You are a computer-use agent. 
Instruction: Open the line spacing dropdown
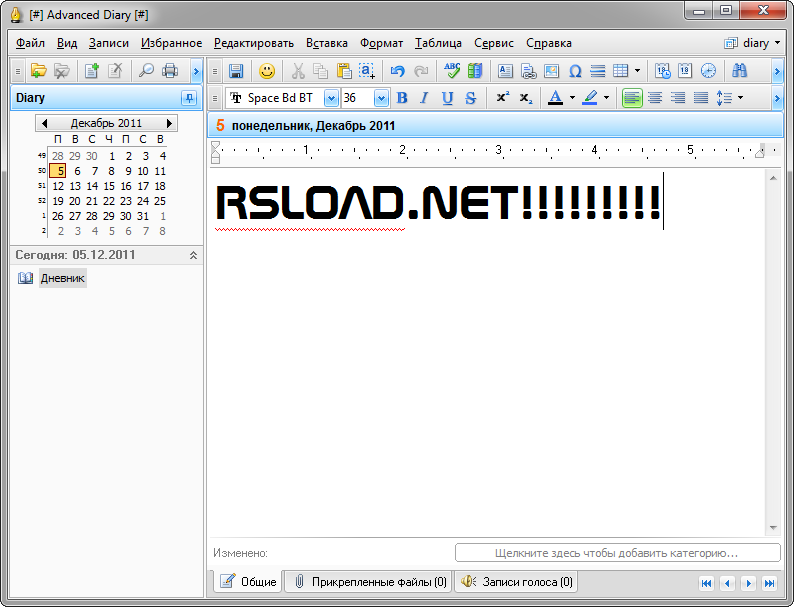tap(741, 98)
